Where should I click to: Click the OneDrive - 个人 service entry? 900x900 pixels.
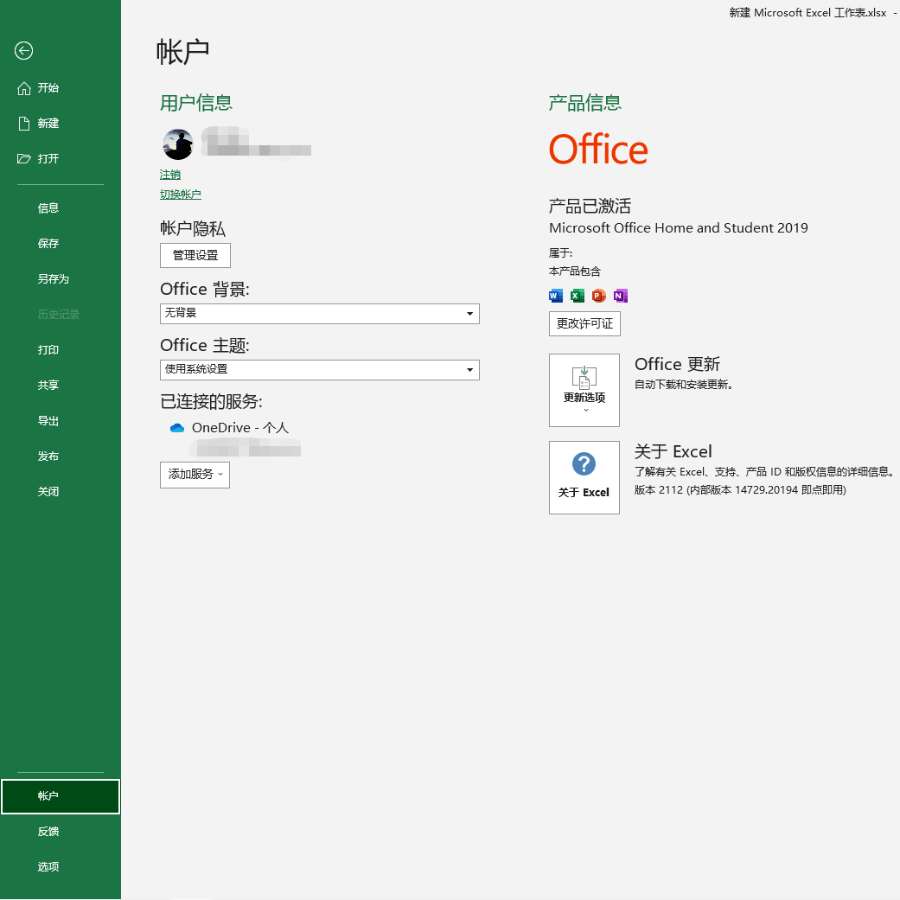tap(230, 428)
